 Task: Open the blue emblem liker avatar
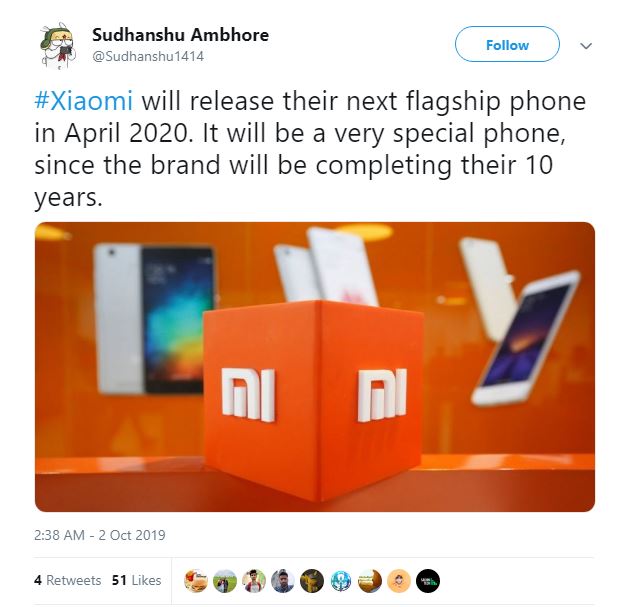coord(341,580)
